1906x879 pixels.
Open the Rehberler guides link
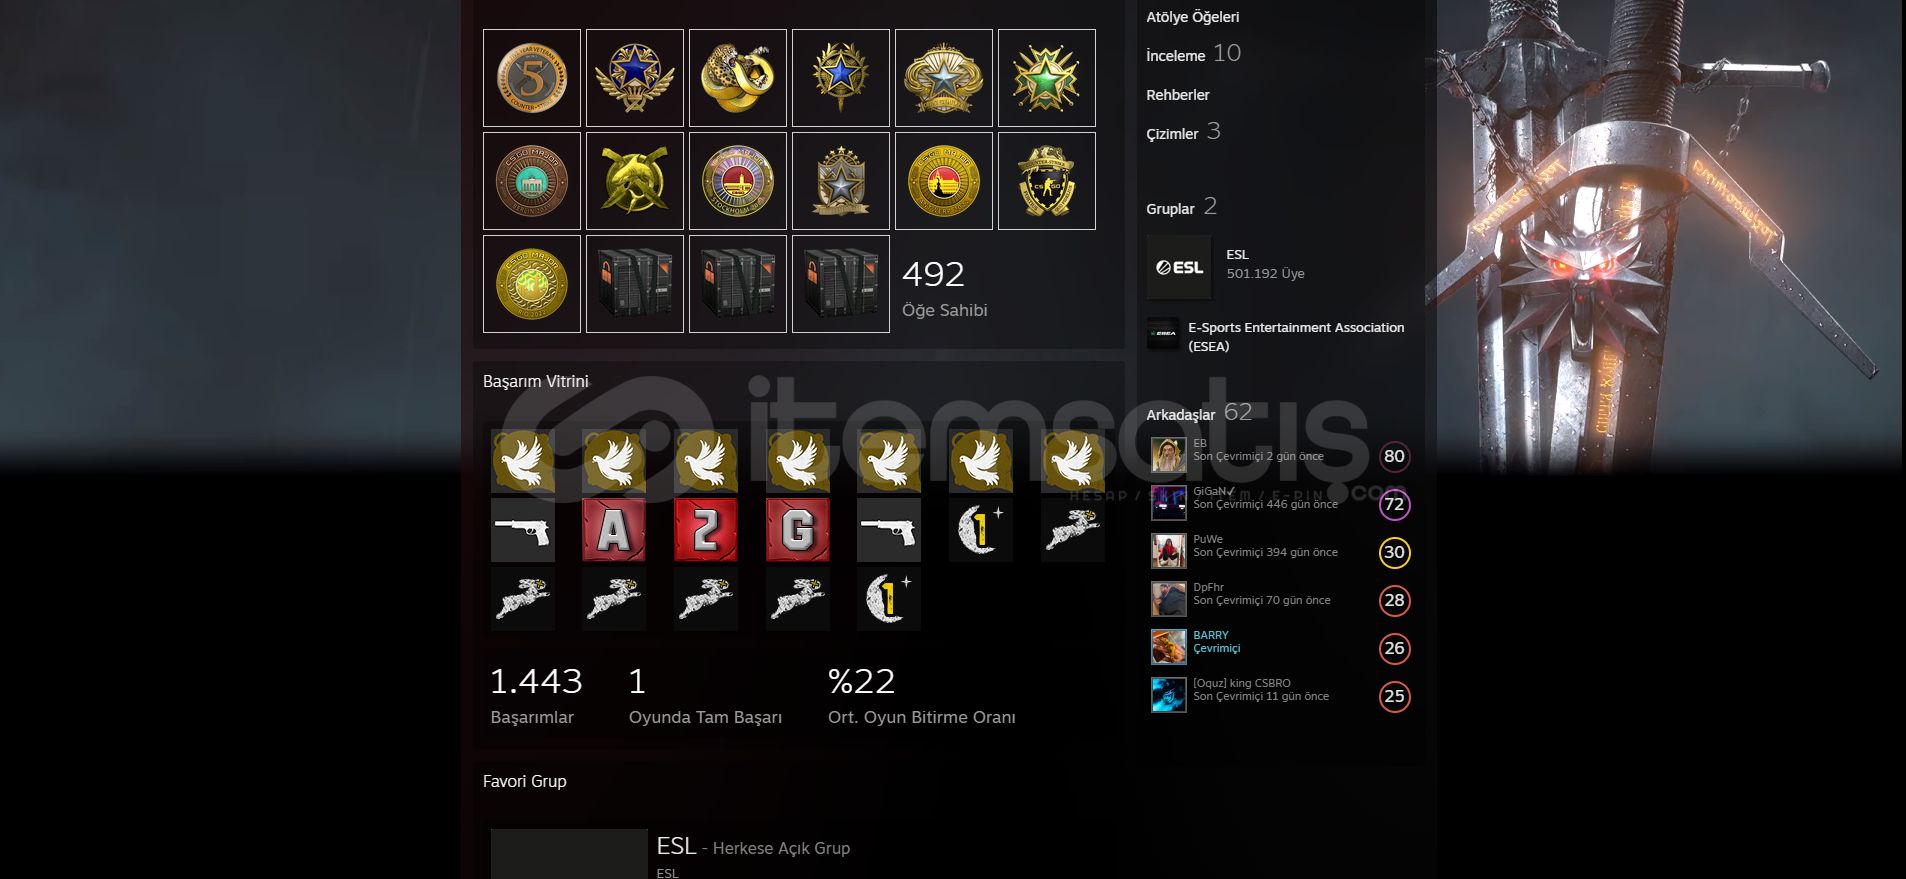[1178, 95]
